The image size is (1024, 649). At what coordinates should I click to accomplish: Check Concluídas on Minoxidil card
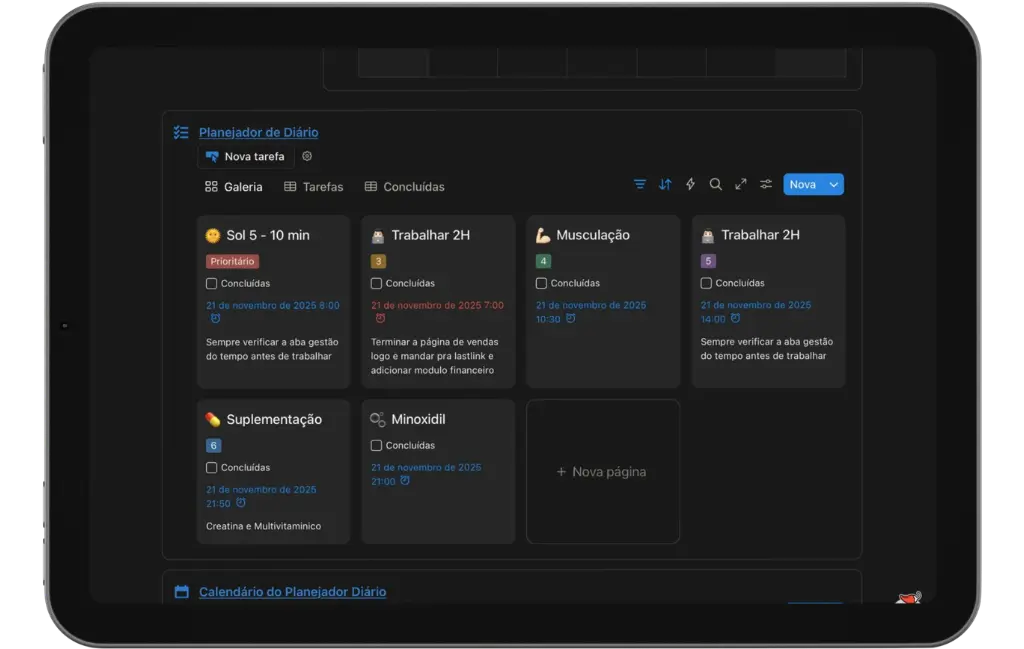point(376,445)
